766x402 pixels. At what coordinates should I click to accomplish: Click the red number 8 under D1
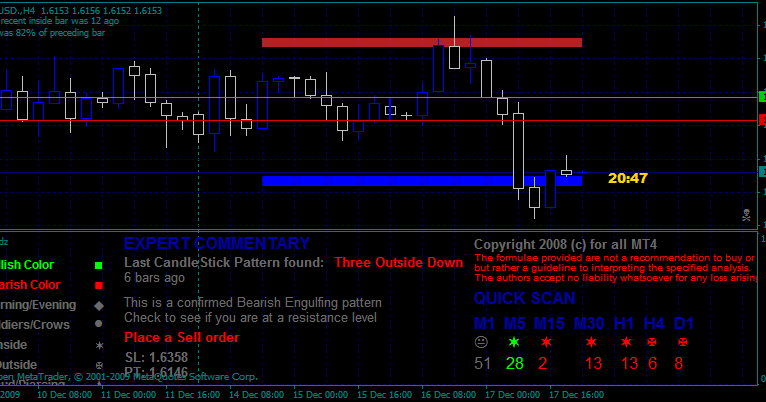pyautogui.click(x=679, y=363)
